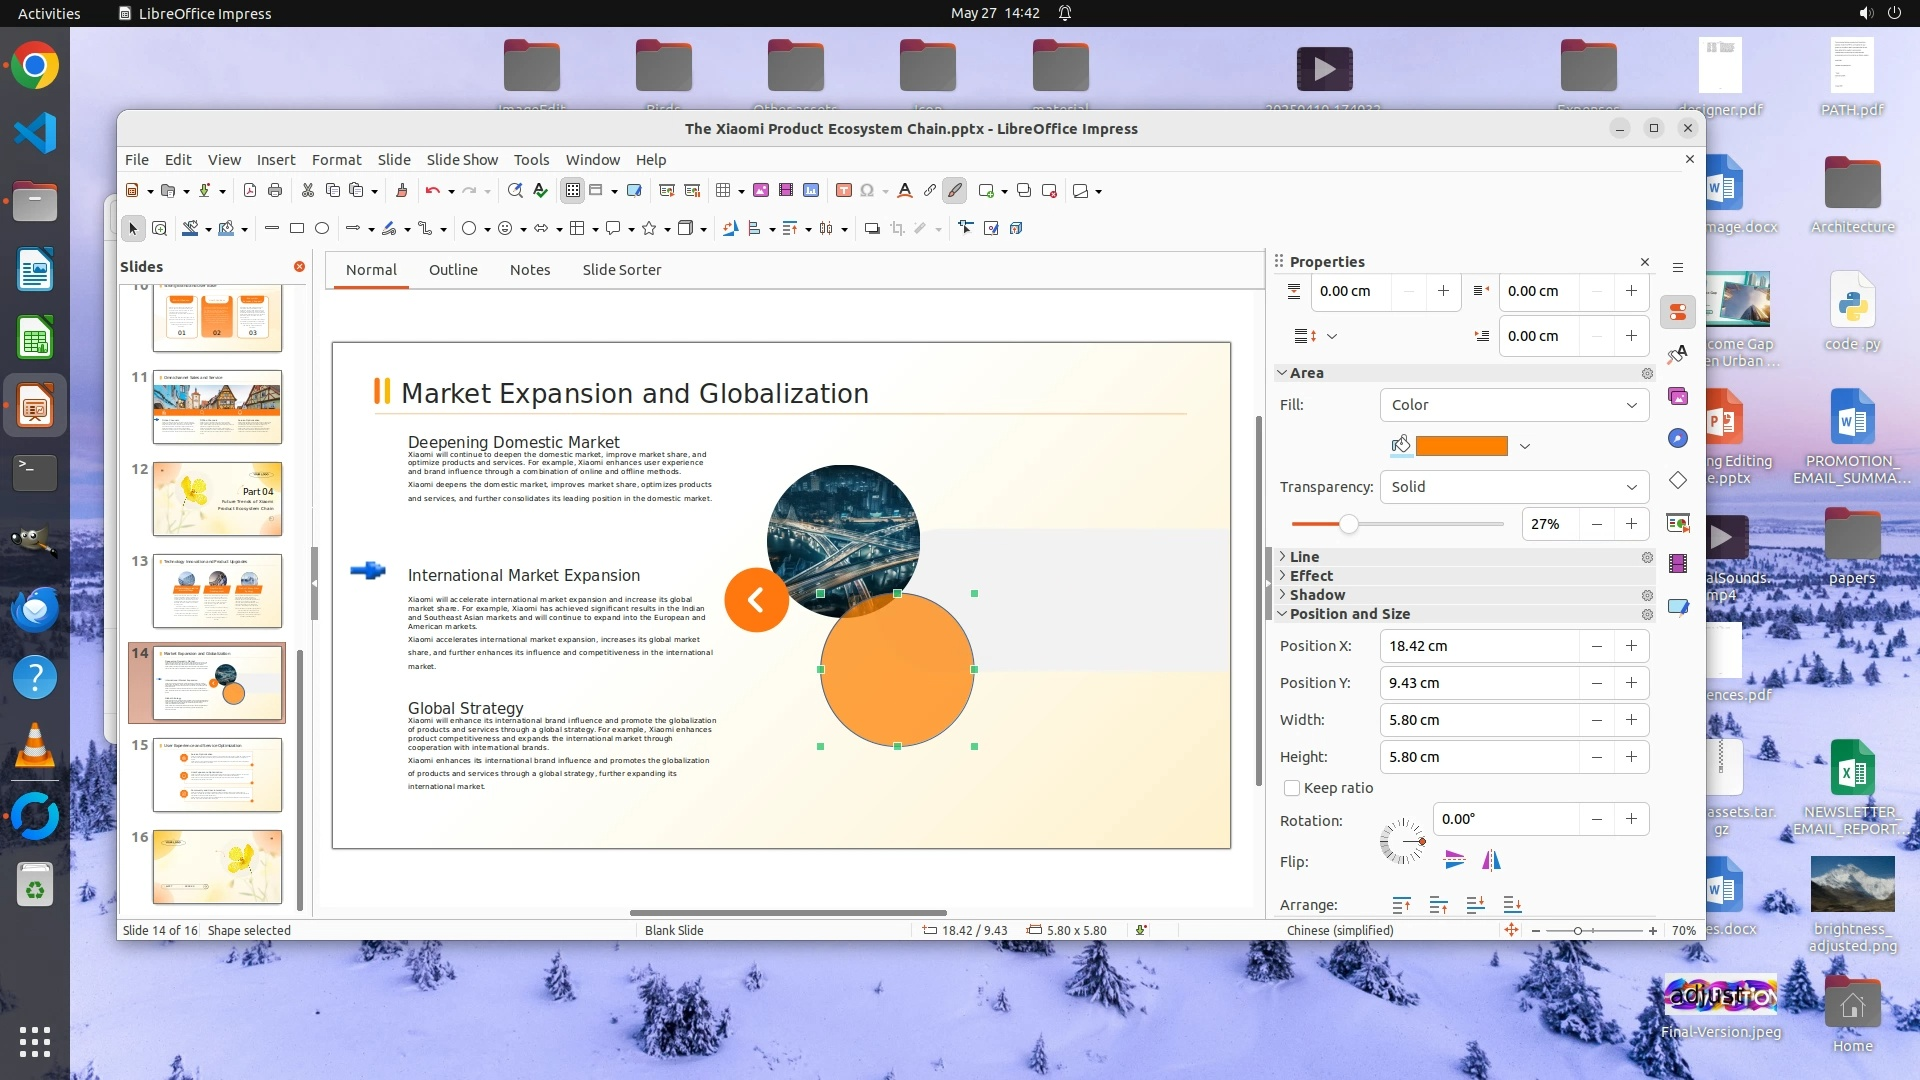The image size is (1920, 1080).
Task: Expand the Line section
Action: [1304, 557]
